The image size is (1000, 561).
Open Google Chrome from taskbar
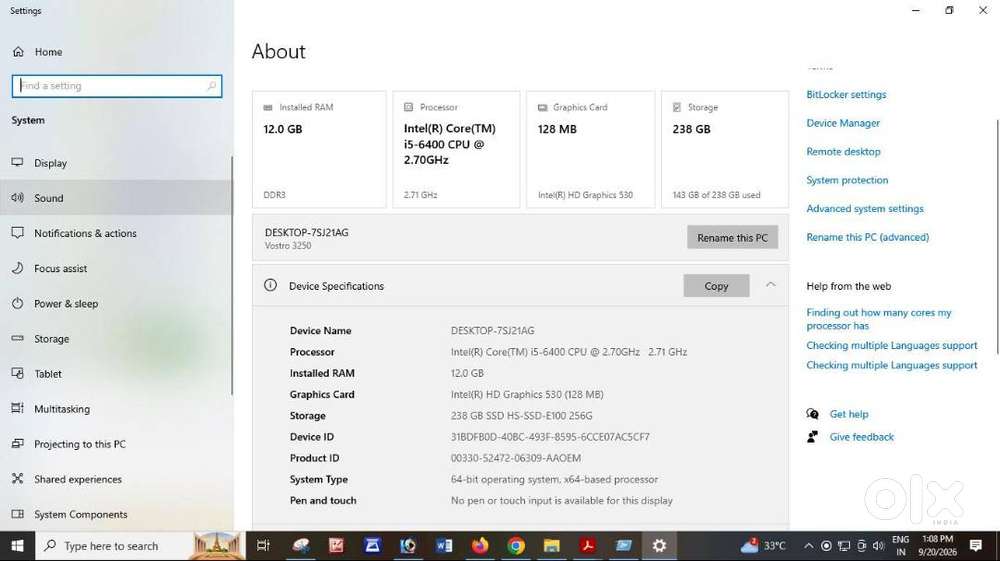point(516,546)
